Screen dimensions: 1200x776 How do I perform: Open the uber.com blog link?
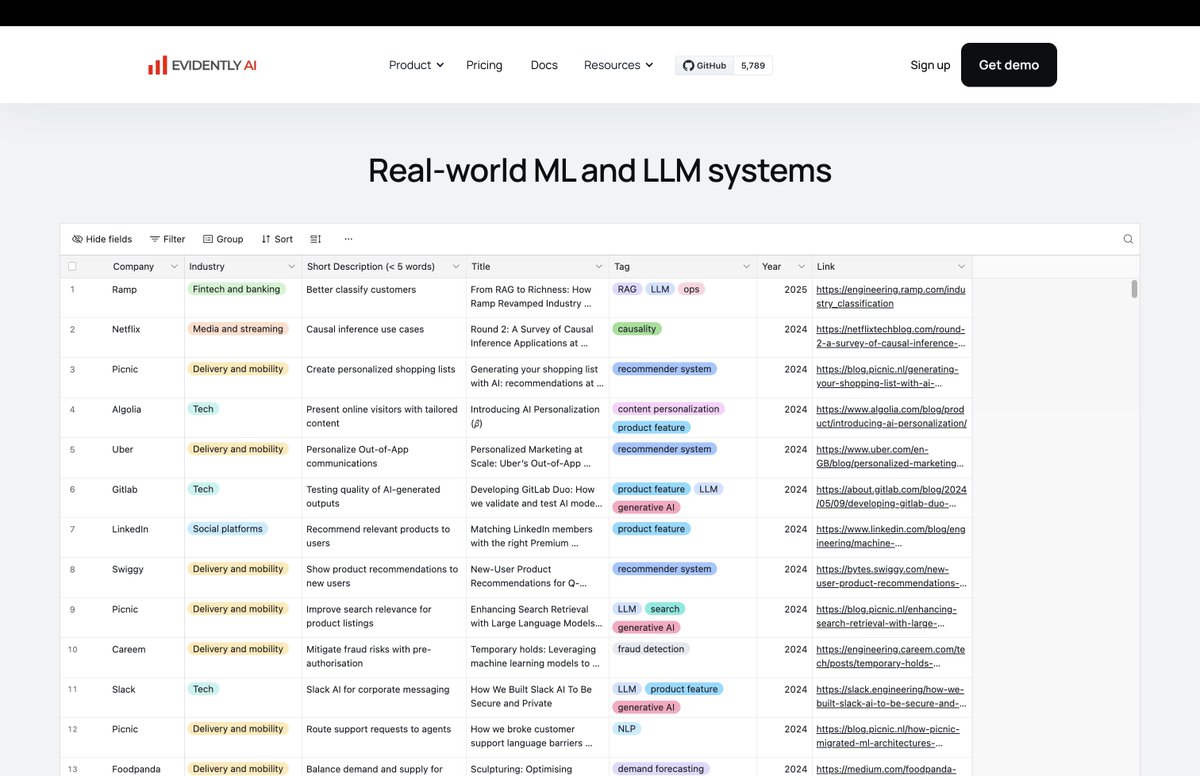pos(891,456)
